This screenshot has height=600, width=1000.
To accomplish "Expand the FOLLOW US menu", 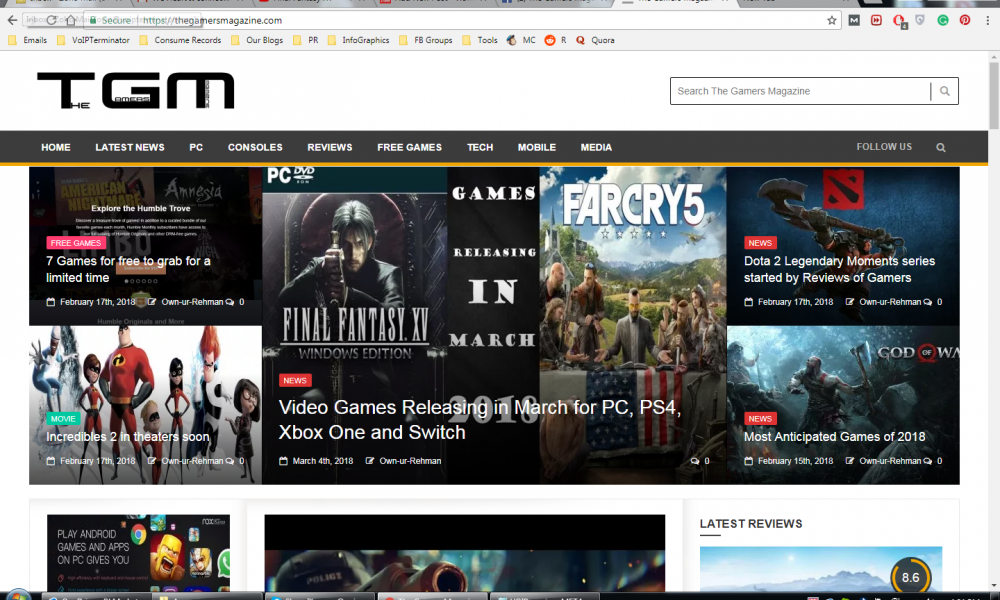I will [x=884, y=147].
